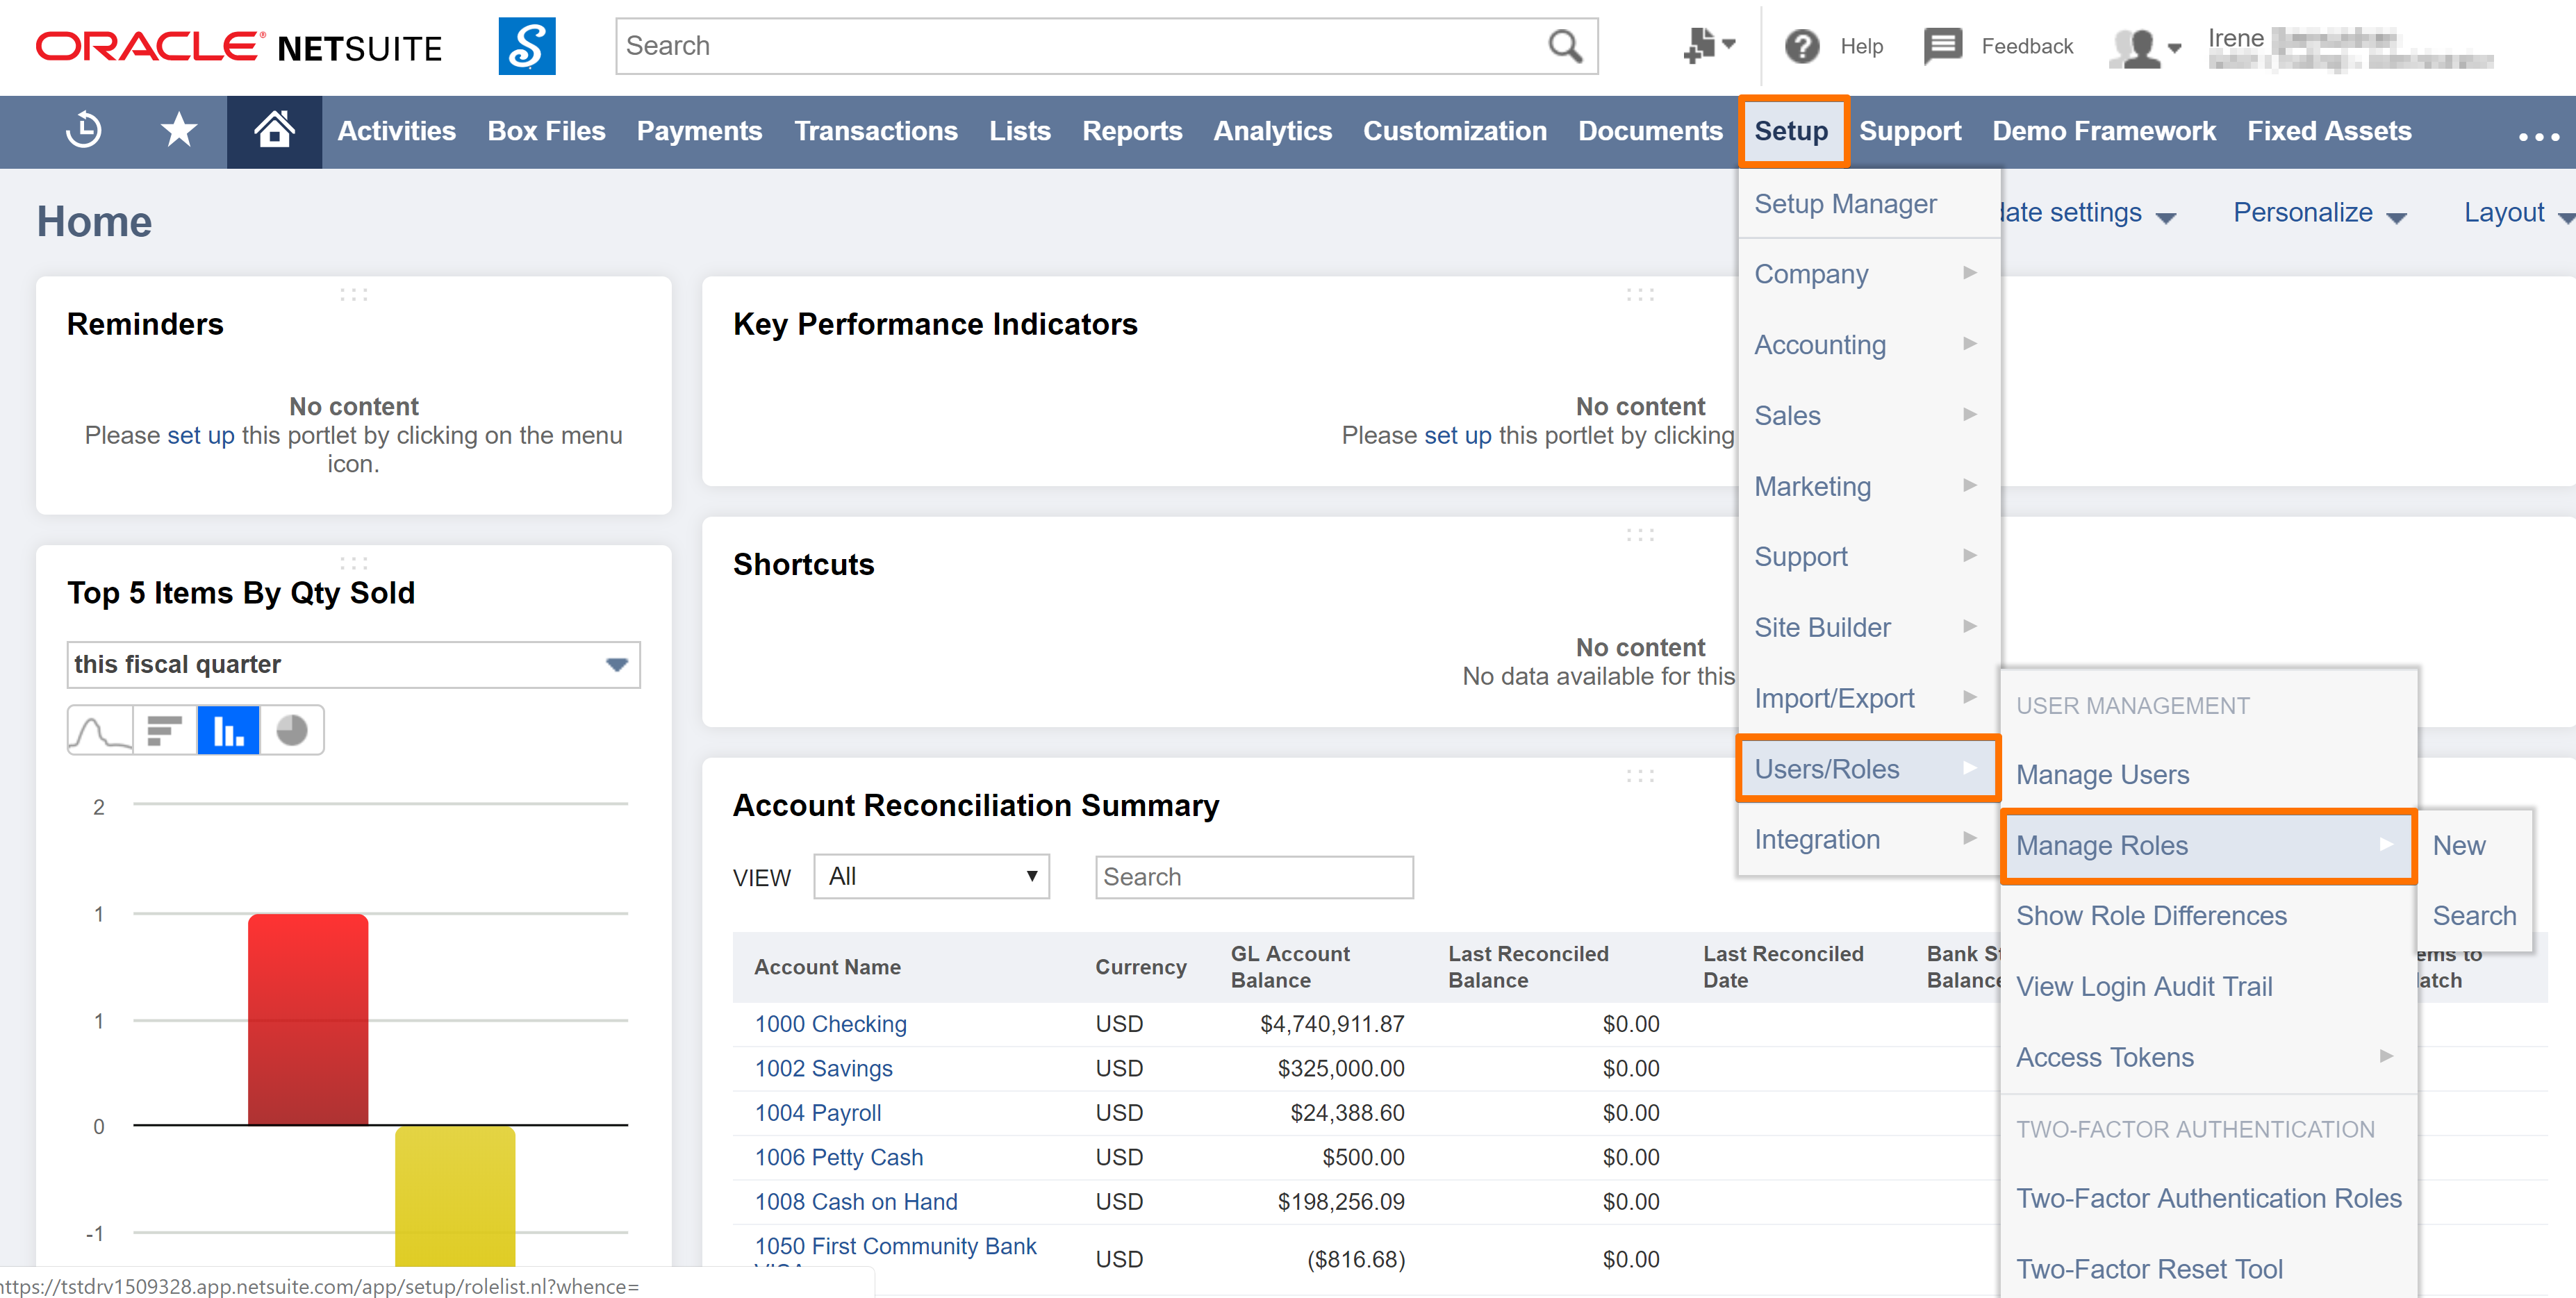Focus the reconciliation Search field
This screenshot has width=2576, height=1298.
pos(1254,877)
